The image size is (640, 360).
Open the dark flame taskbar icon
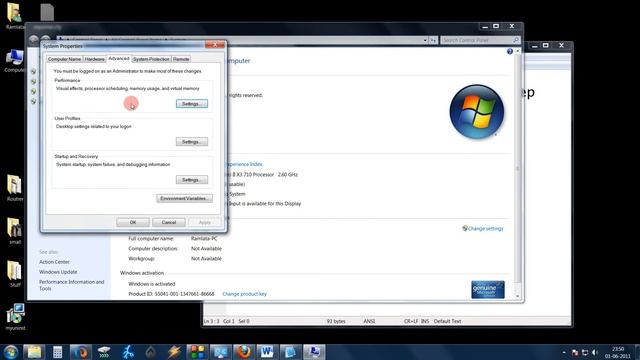[151, 352]
